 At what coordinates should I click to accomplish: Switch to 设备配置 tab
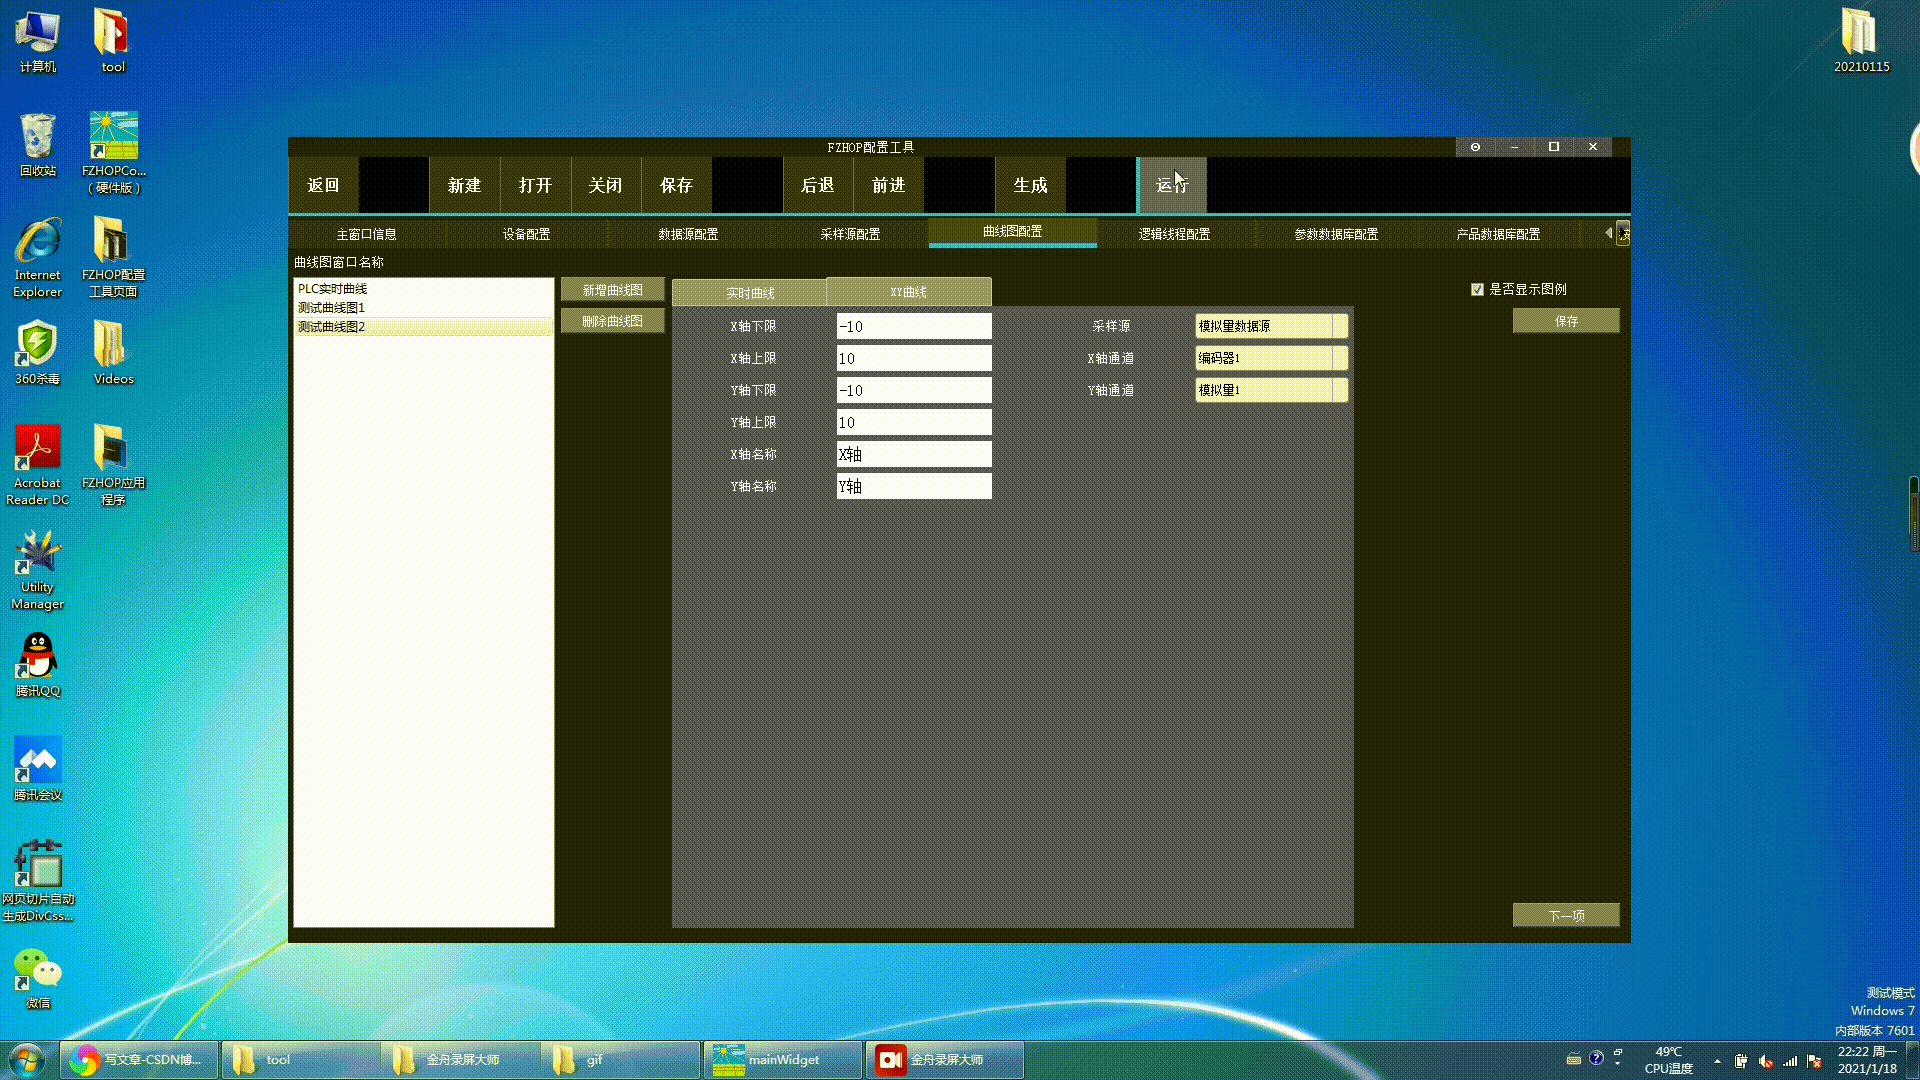526,234
